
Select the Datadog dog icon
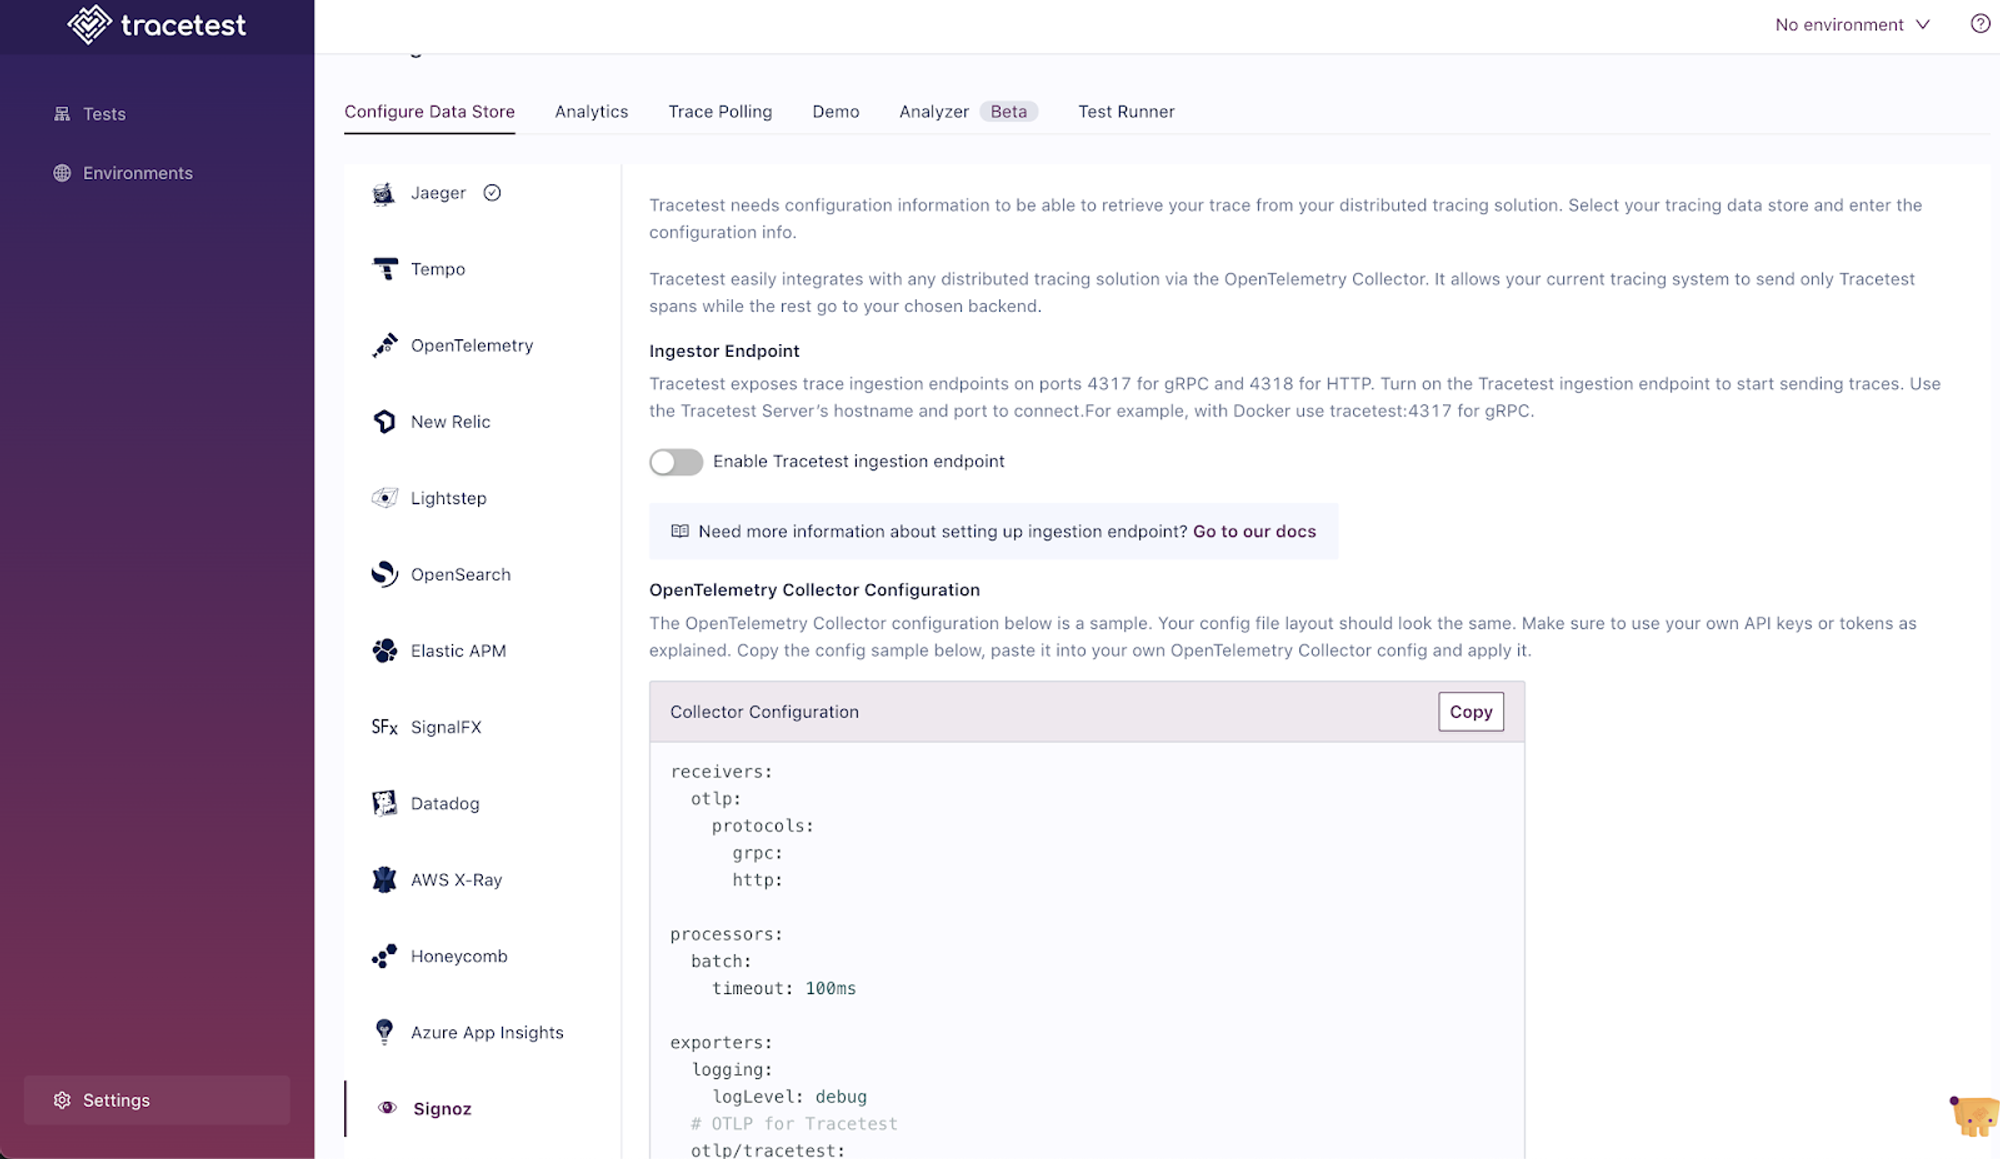coord(385,803)
